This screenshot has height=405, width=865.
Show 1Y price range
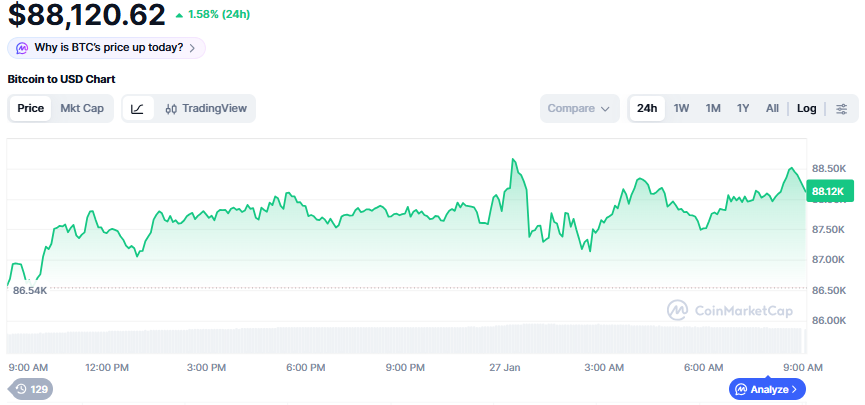(743, 108)
